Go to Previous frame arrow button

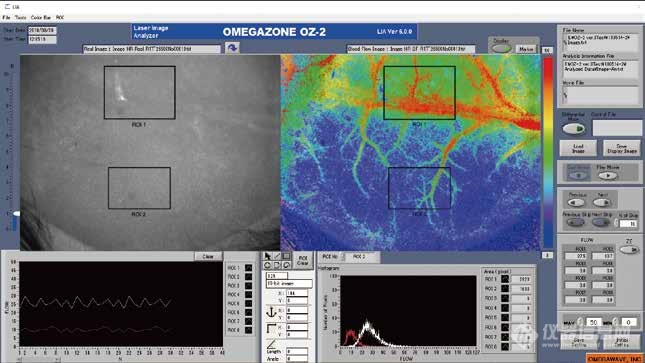(x=576, y=202)
